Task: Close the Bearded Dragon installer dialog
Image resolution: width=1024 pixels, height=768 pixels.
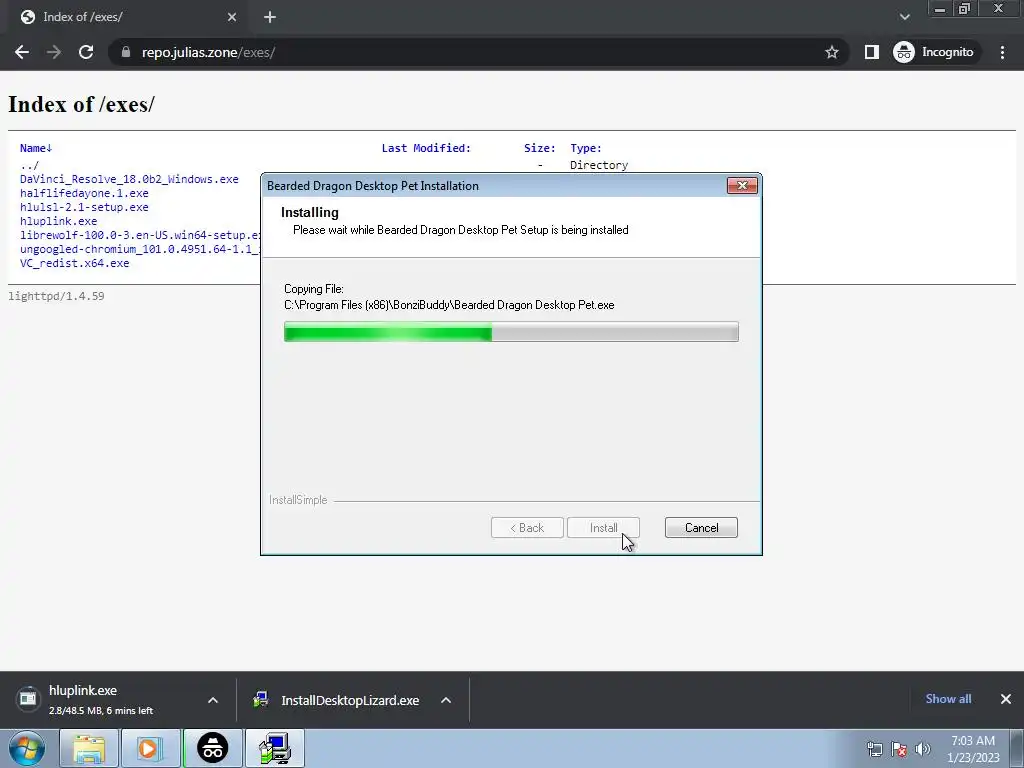Action: [x=742, y=185]
